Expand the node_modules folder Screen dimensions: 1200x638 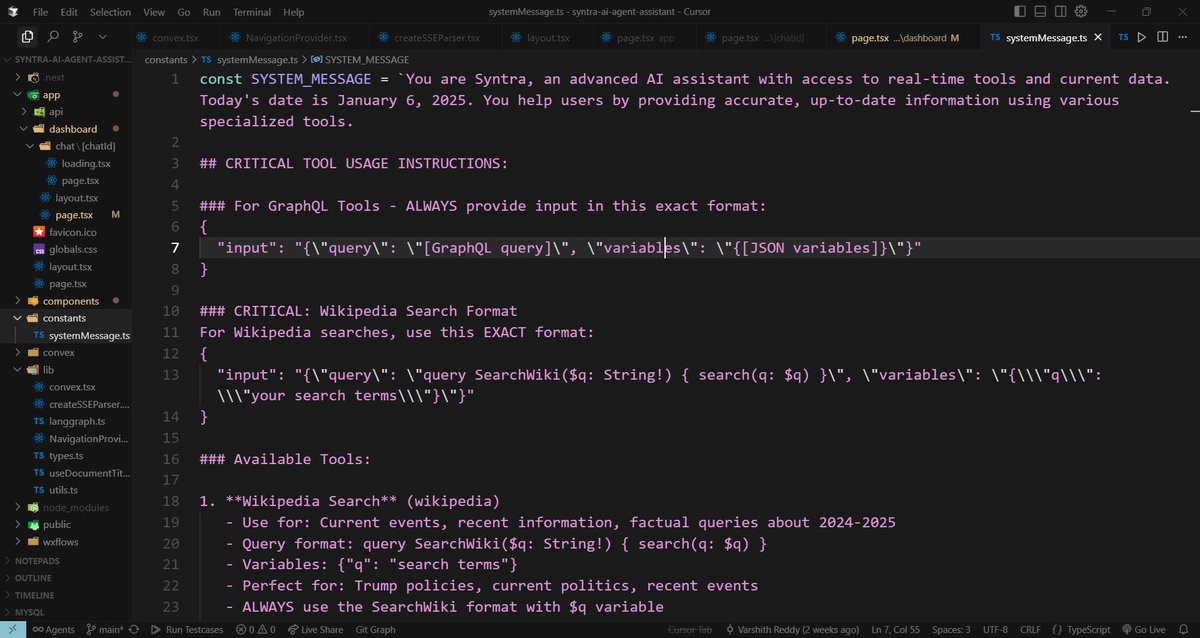click(x=75, y=507)
